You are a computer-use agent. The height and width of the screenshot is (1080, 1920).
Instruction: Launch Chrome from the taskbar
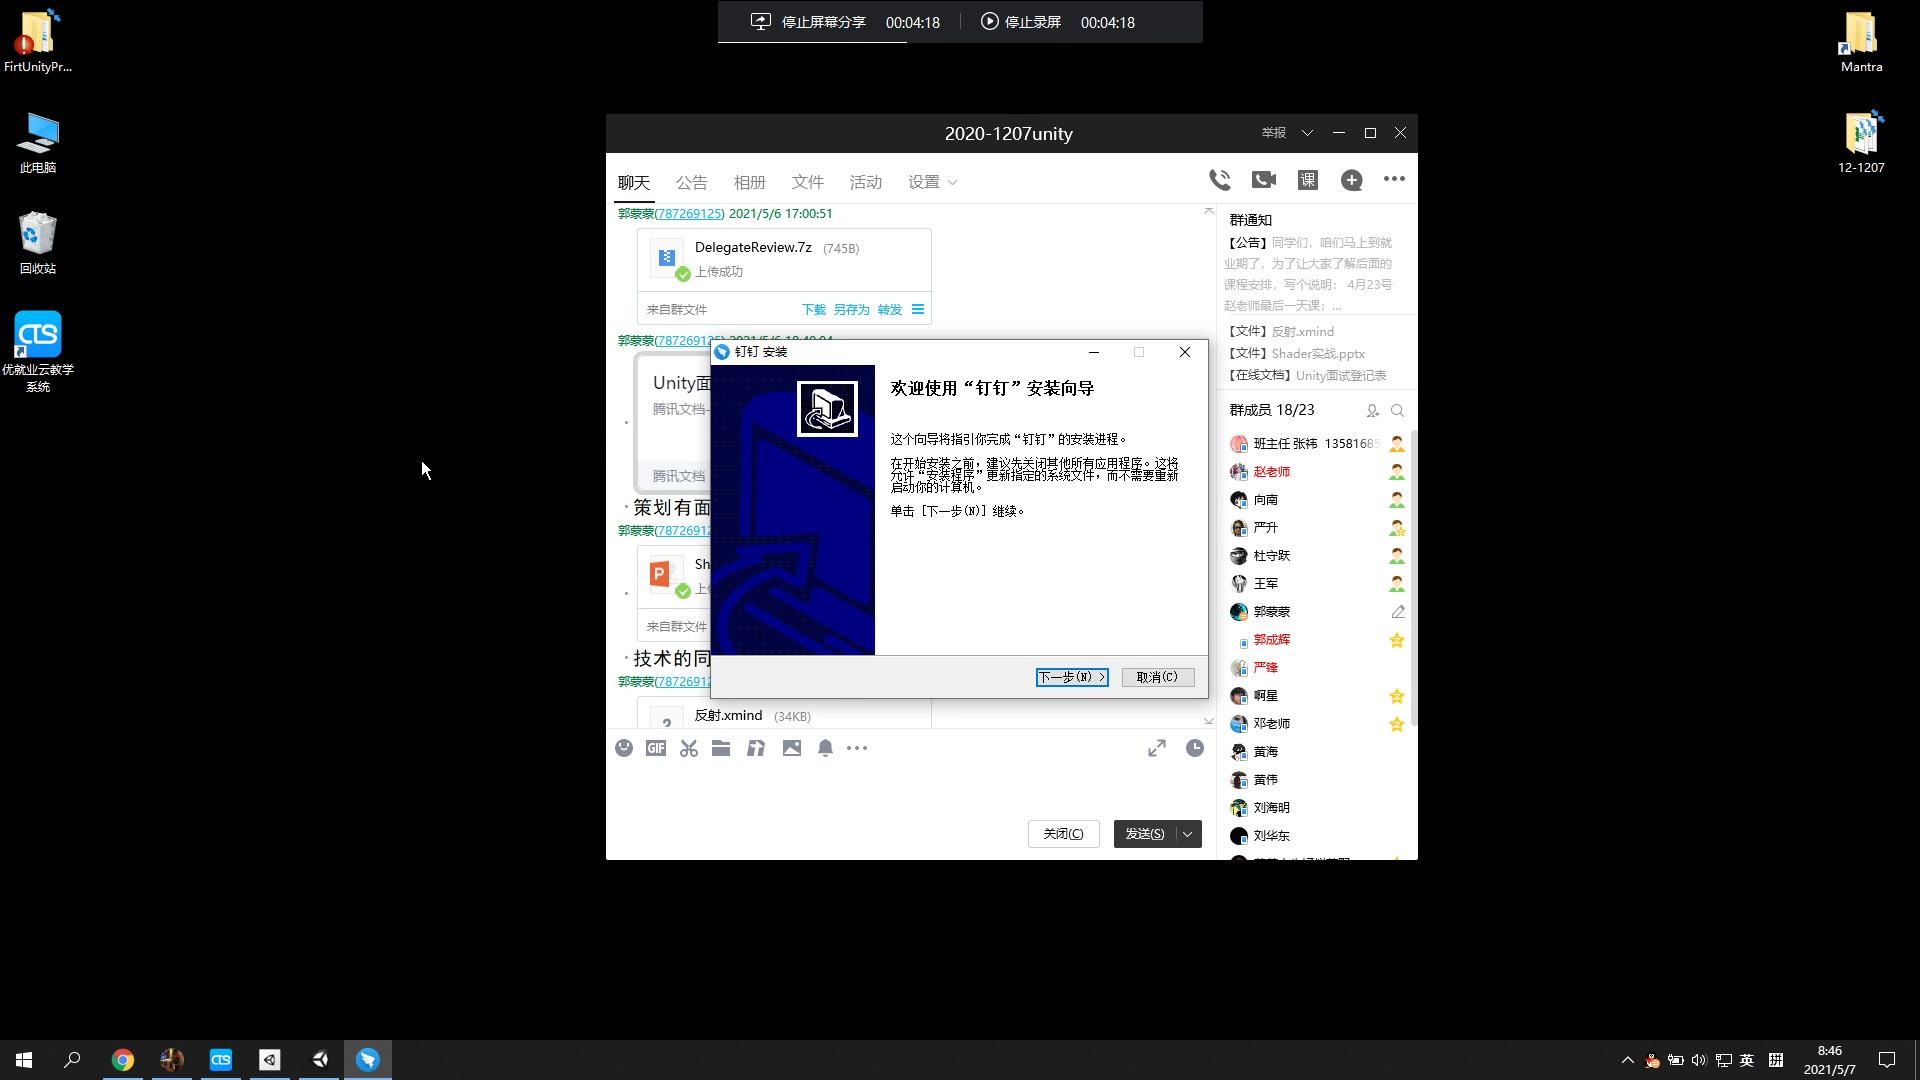123,1060
